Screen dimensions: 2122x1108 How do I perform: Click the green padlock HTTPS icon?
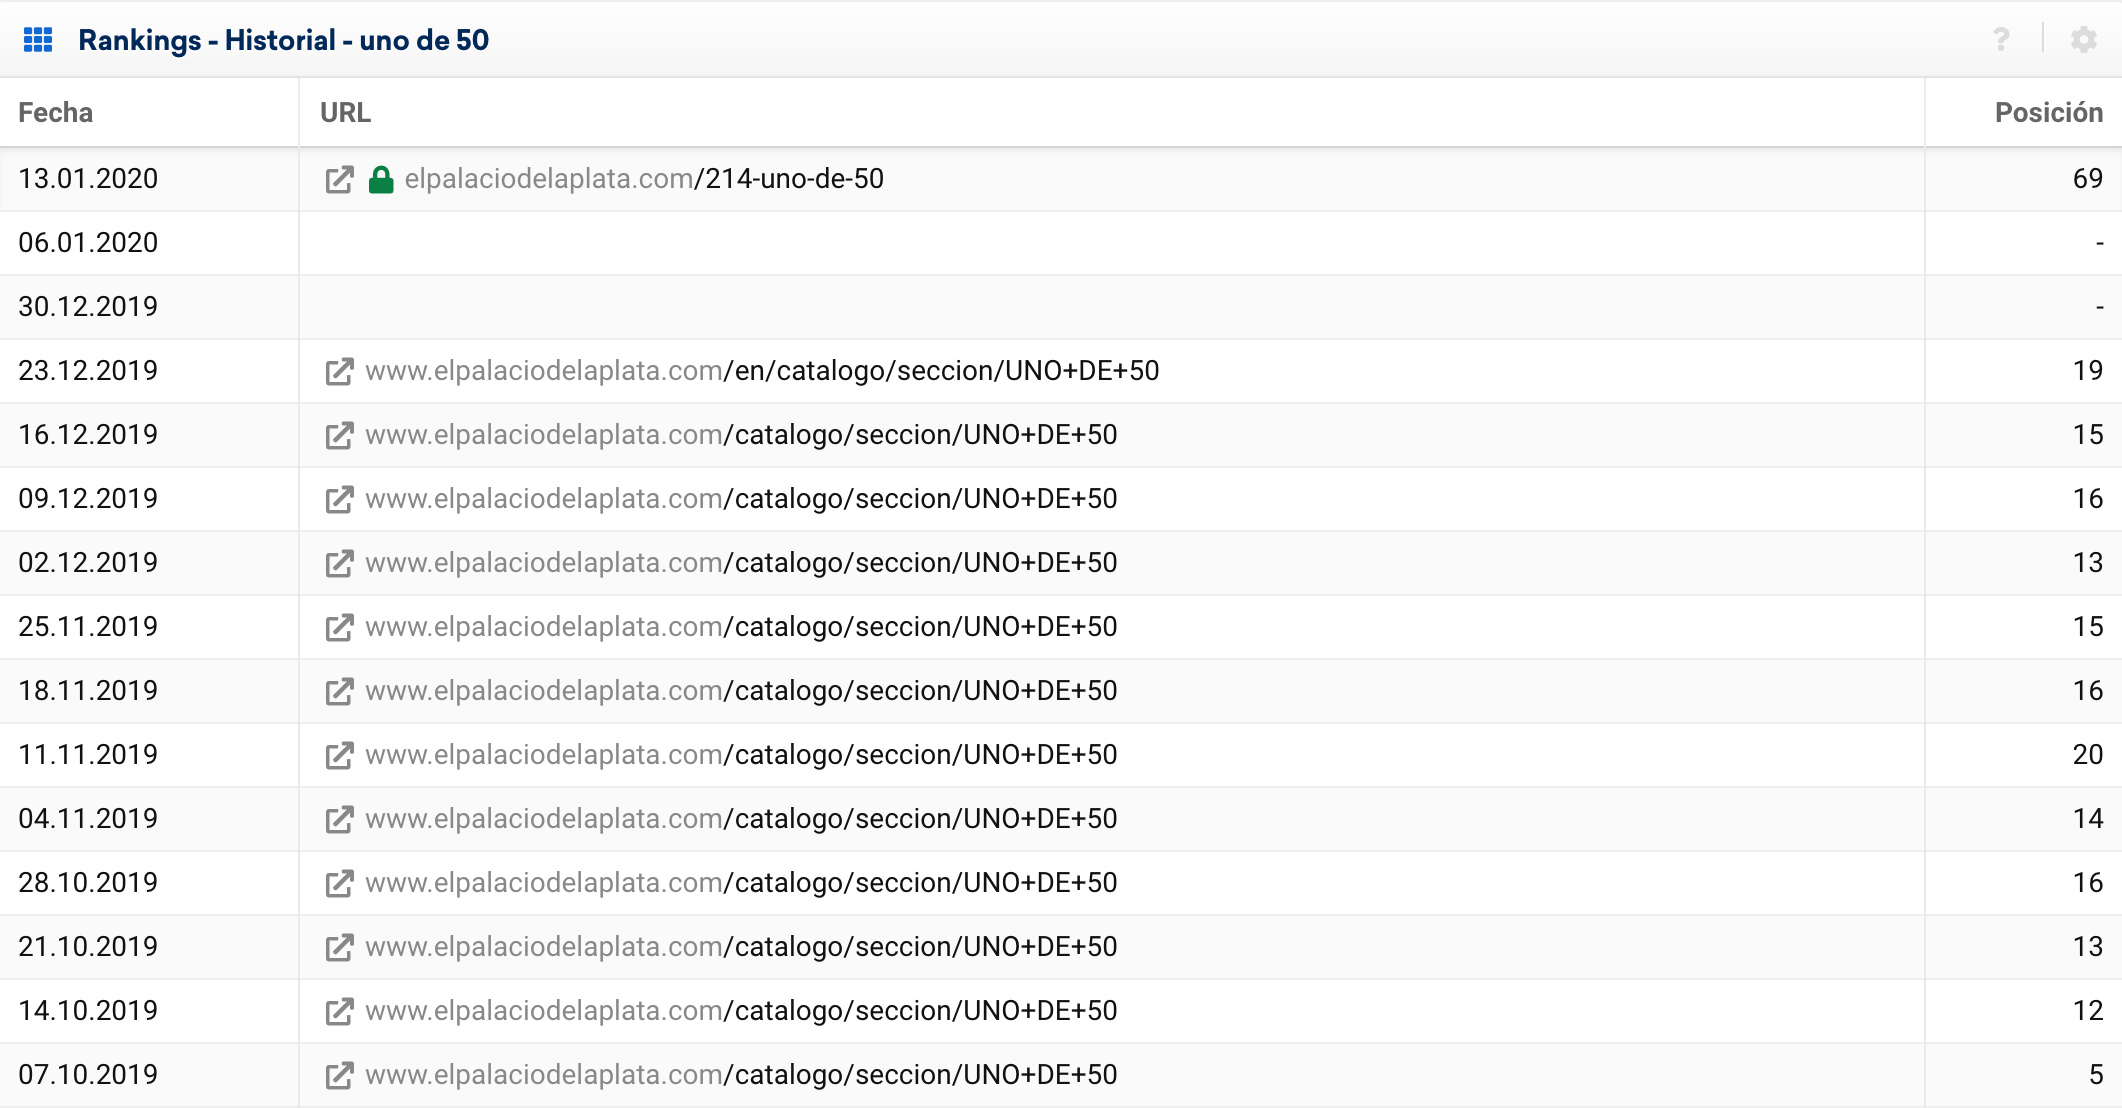pyautogui.click(x=381, y=180)
